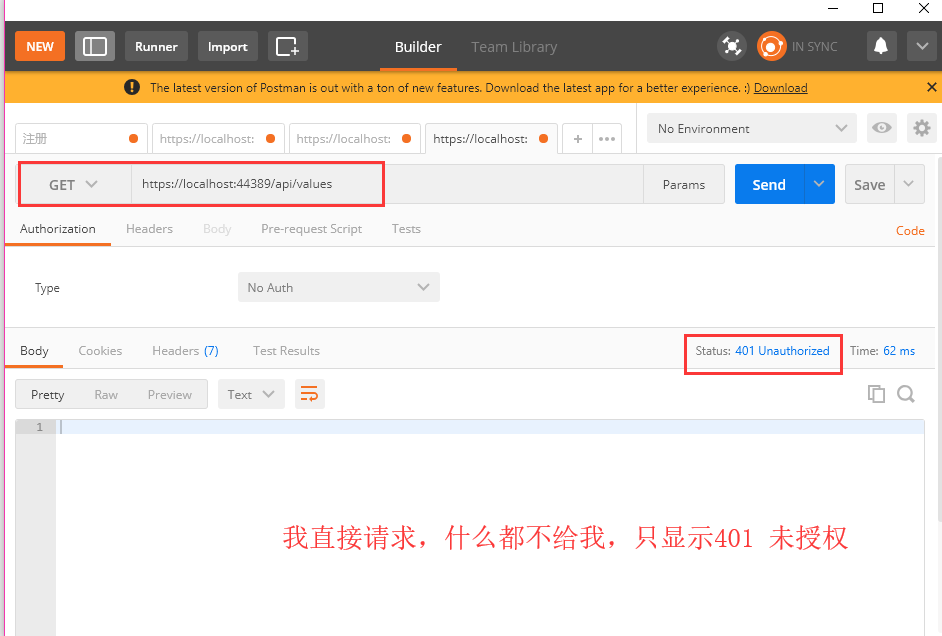942x636 pixels.
Task: Switch to the Builder tab
Action: coord(418,47)
